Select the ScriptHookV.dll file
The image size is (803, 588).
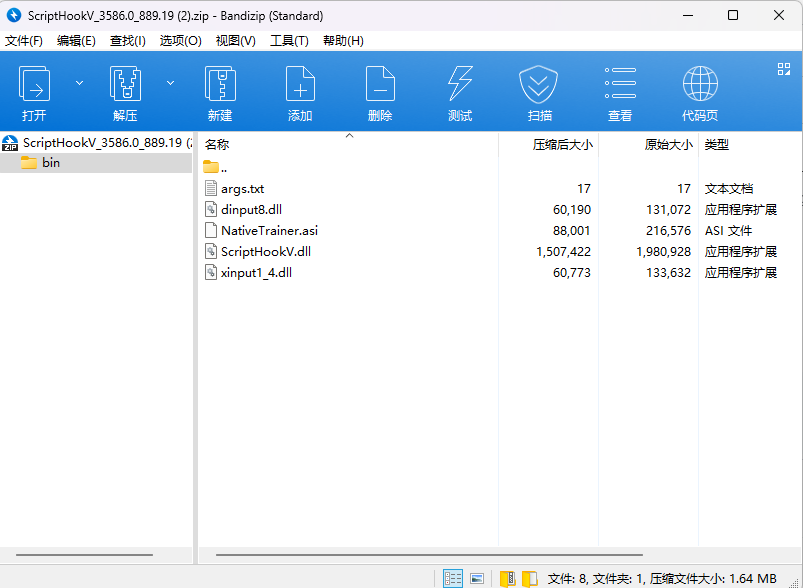pos(266,252)
